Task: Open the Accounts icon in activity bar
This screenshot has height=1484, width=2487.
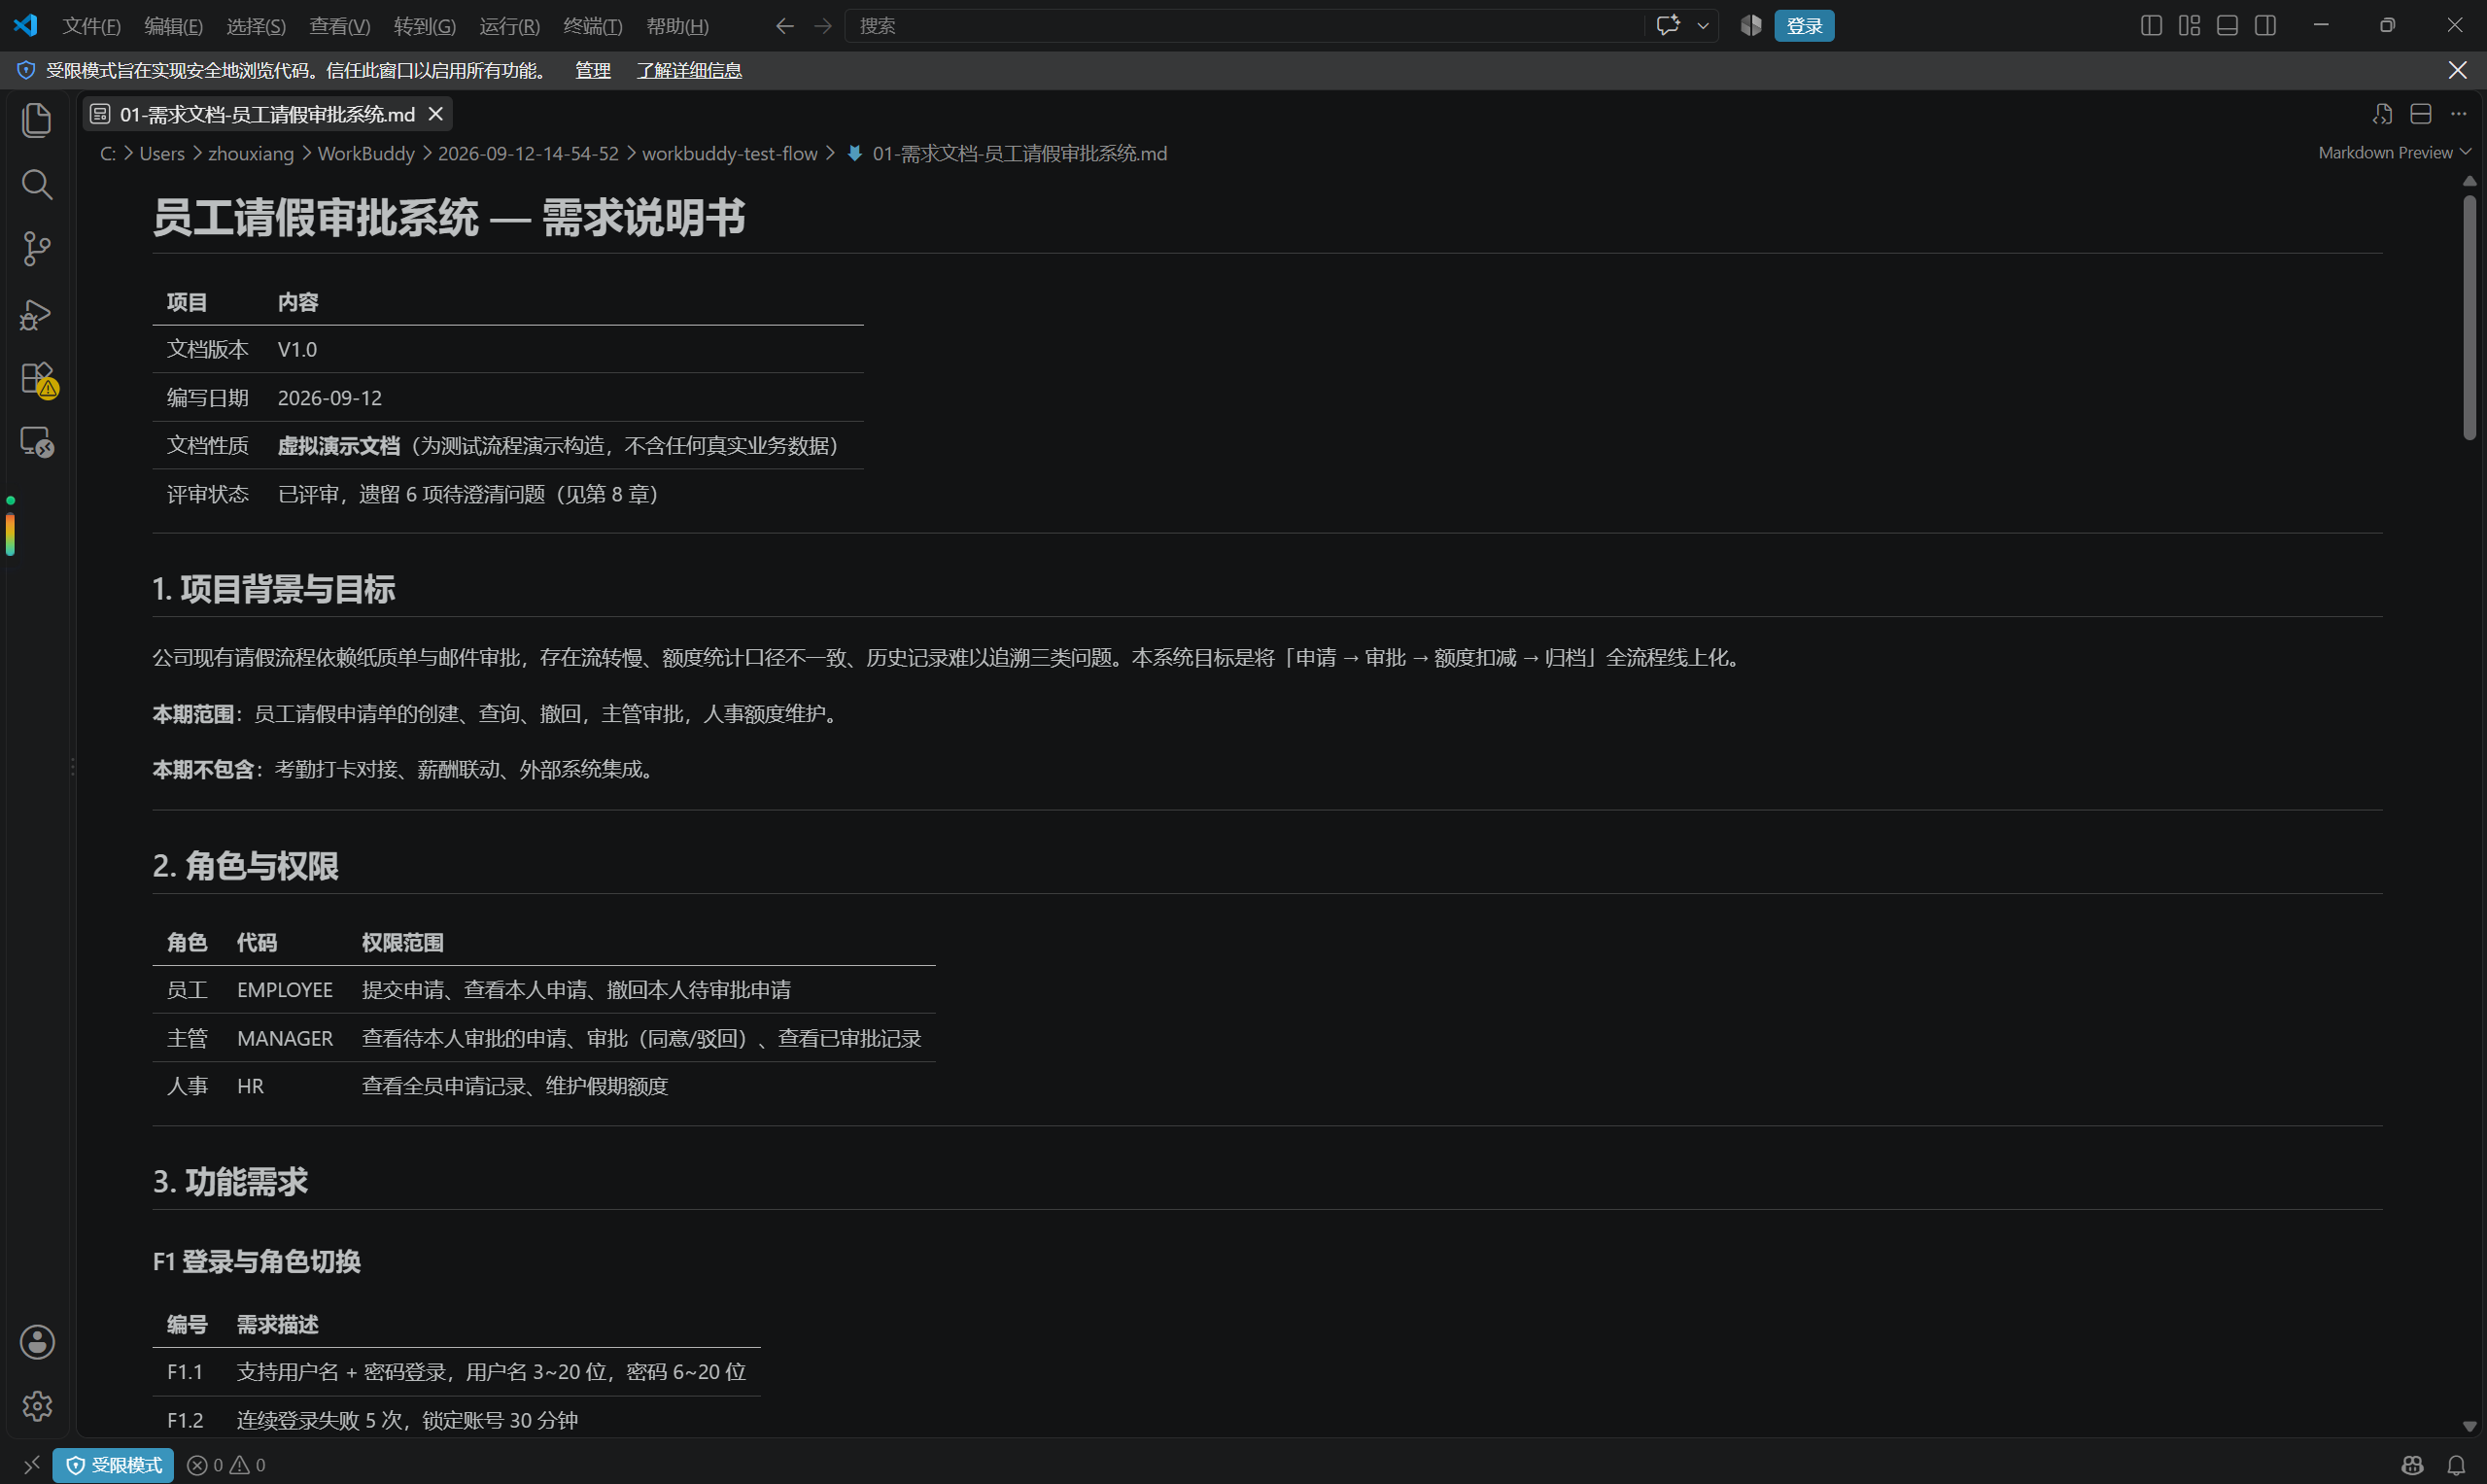Action: click(37, 1342)
